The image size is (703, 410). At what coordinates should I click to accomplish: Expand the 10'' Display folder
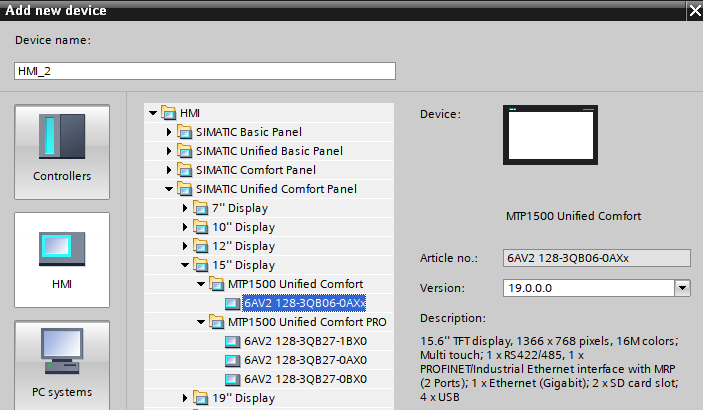point(185,227)
